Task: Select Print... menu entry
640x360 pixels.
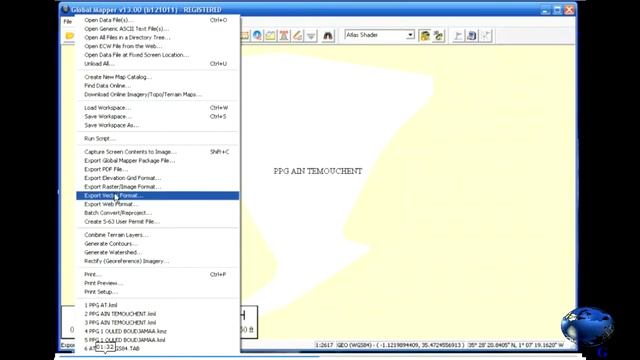Action: 158,274
